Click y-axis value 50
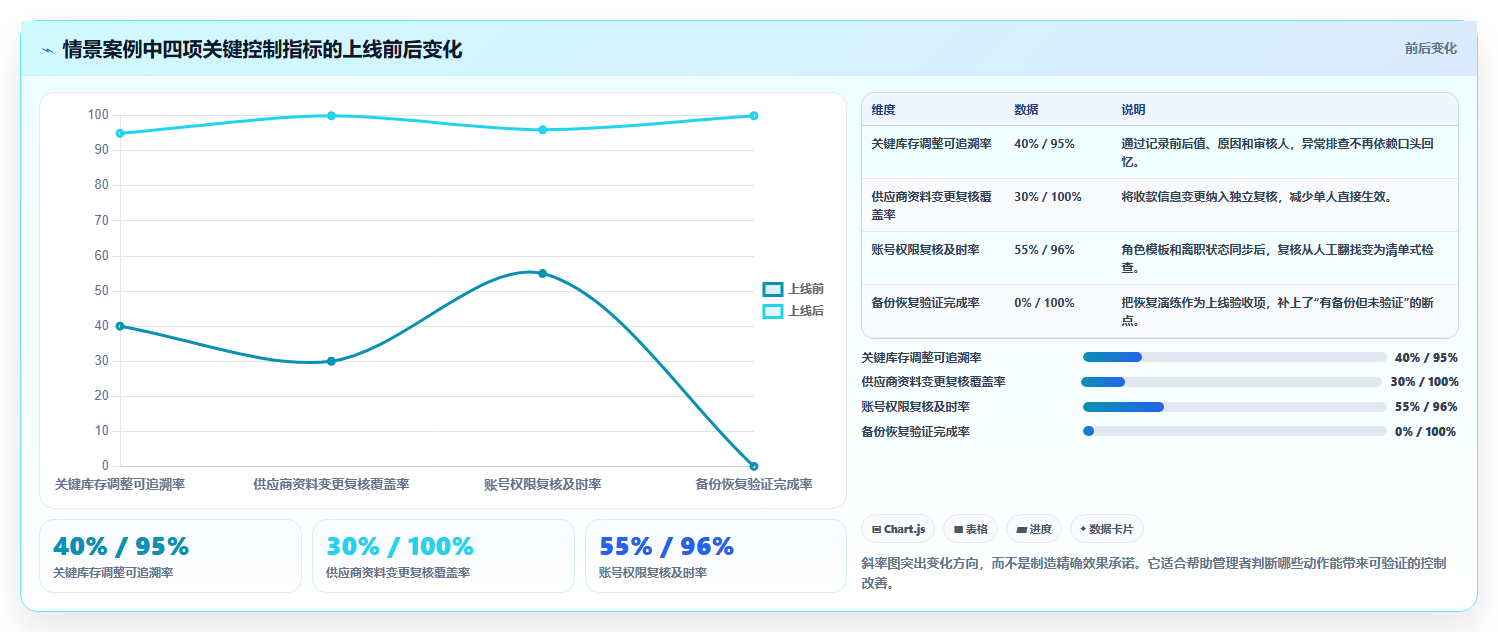The height and width of the screenshot is (632, 1498). (x=101, y=291)
